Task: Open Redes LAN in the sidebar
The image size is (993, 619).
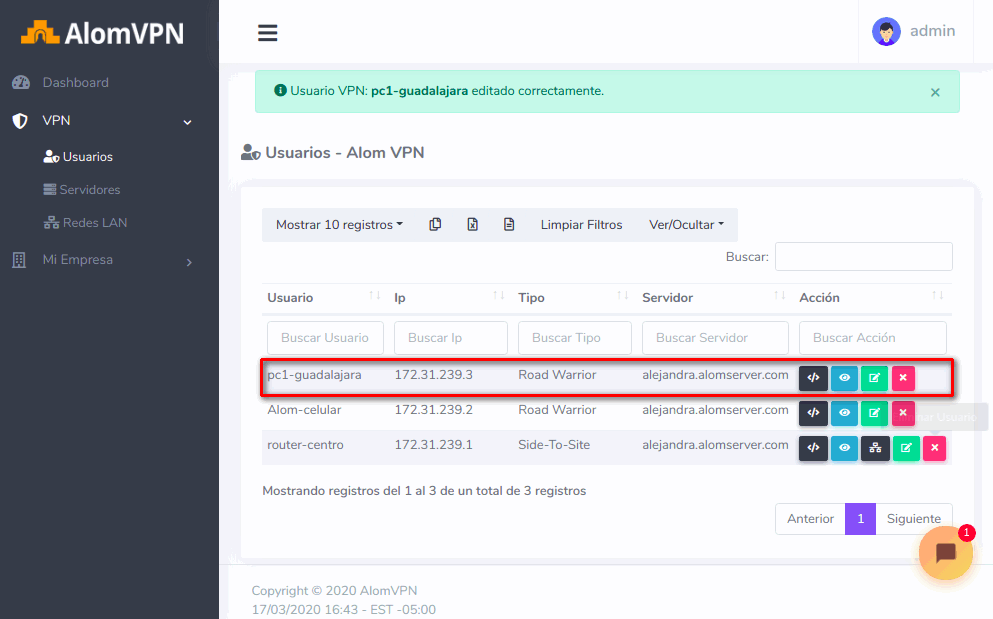Action: tap(94, 223)
